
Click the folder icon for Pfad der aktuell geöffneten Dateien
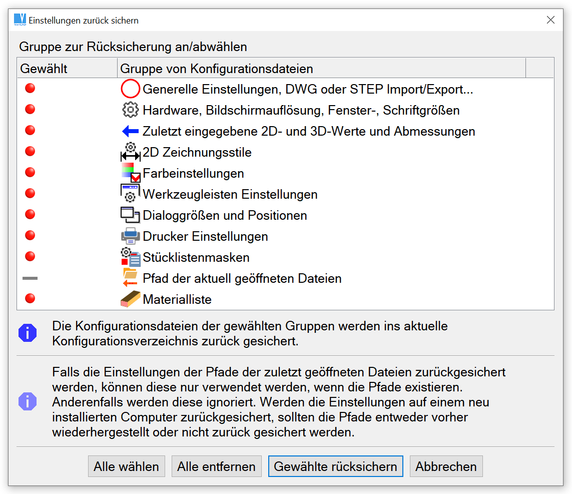[130, 278]
